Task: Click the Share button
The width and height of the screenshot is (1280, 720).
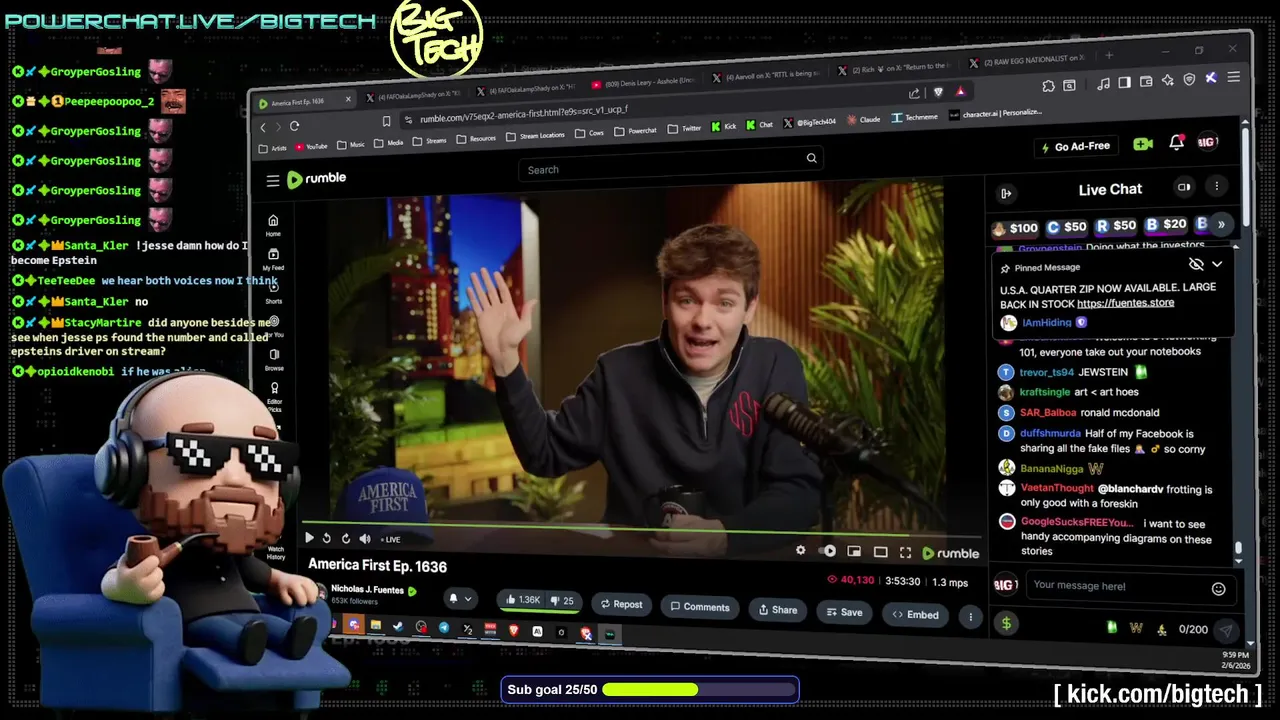Action: click(x=778, y=610)
